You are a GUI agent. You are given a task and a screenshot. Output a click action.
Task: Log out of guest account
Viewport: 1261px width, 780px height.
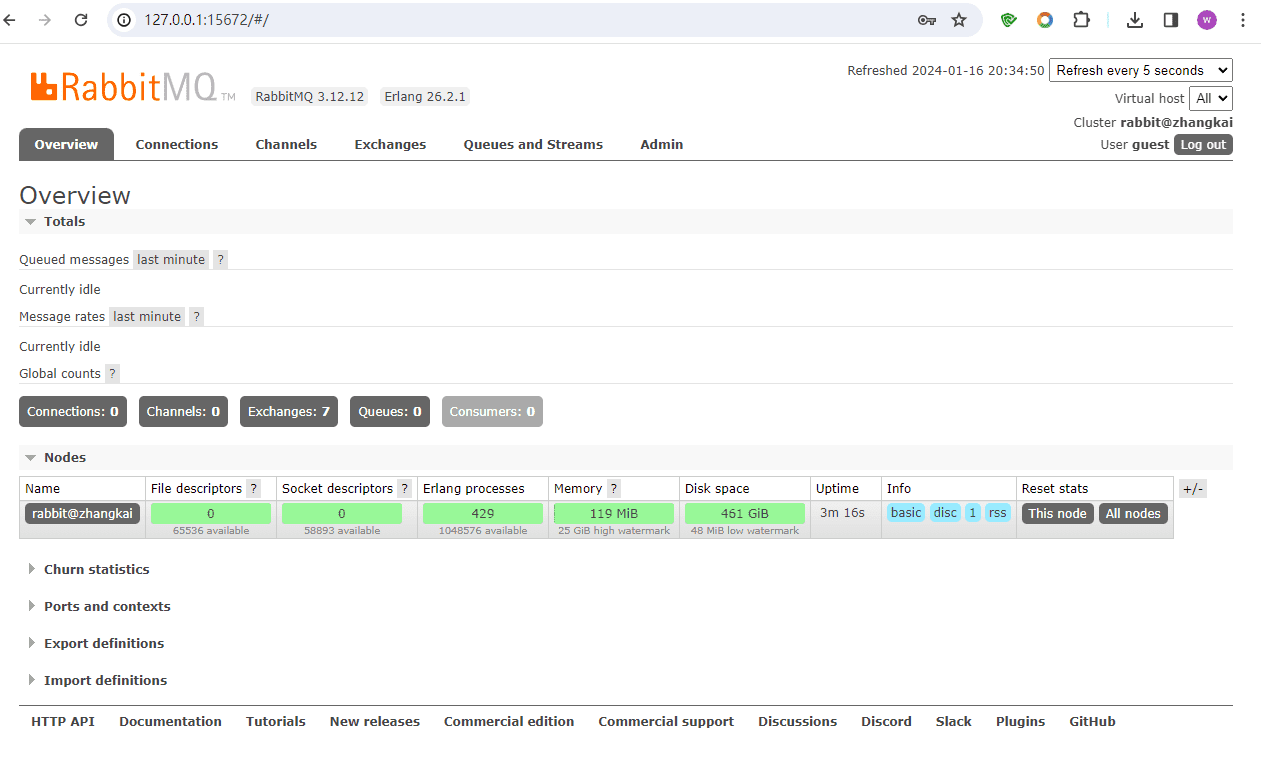[x=1203, y=144]
